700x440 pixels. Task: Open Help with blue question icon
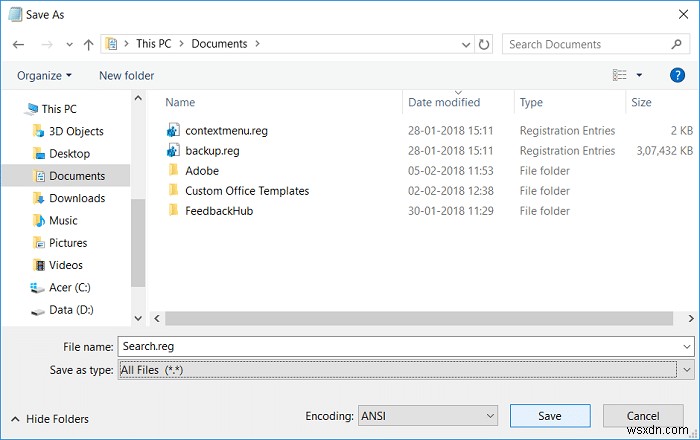pyautogui.click(x=677, y=75)
